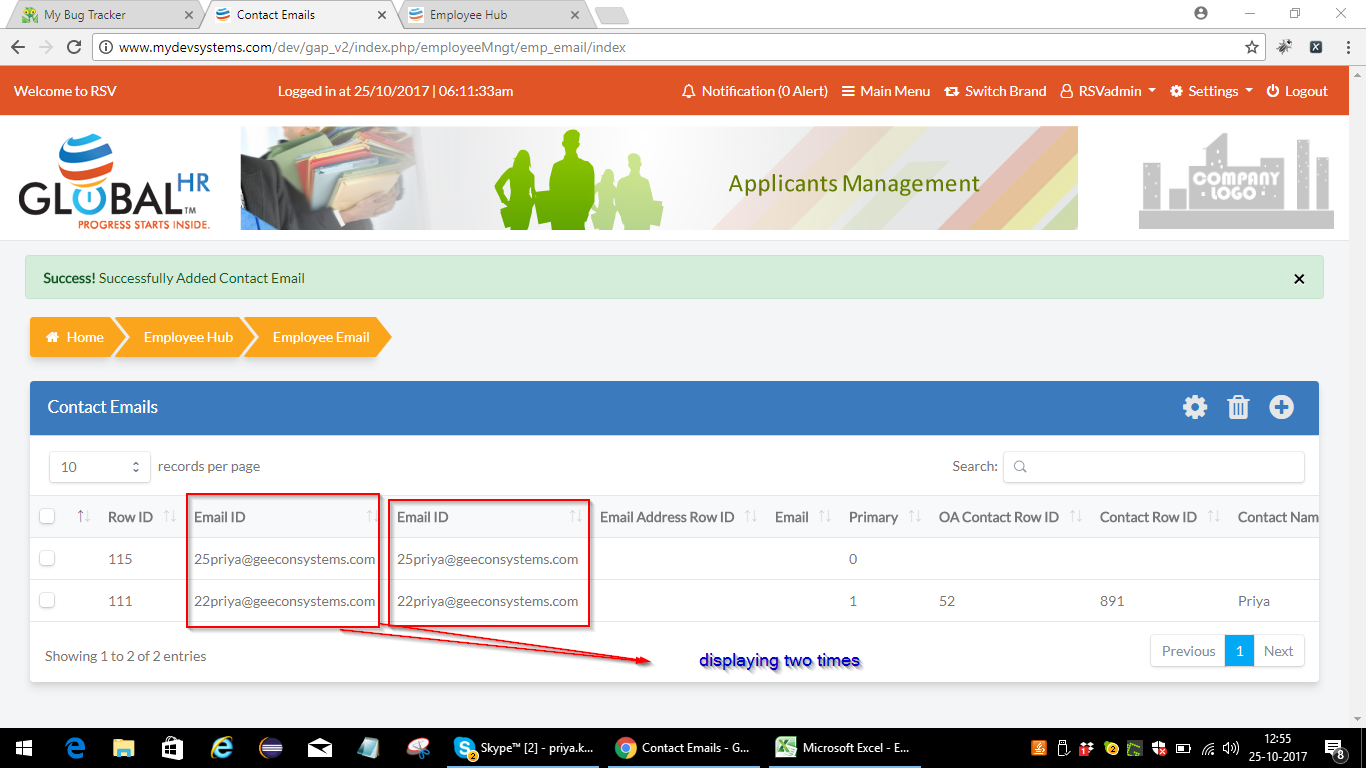Sort the table by Row ID arrows

tap(170, 517)
